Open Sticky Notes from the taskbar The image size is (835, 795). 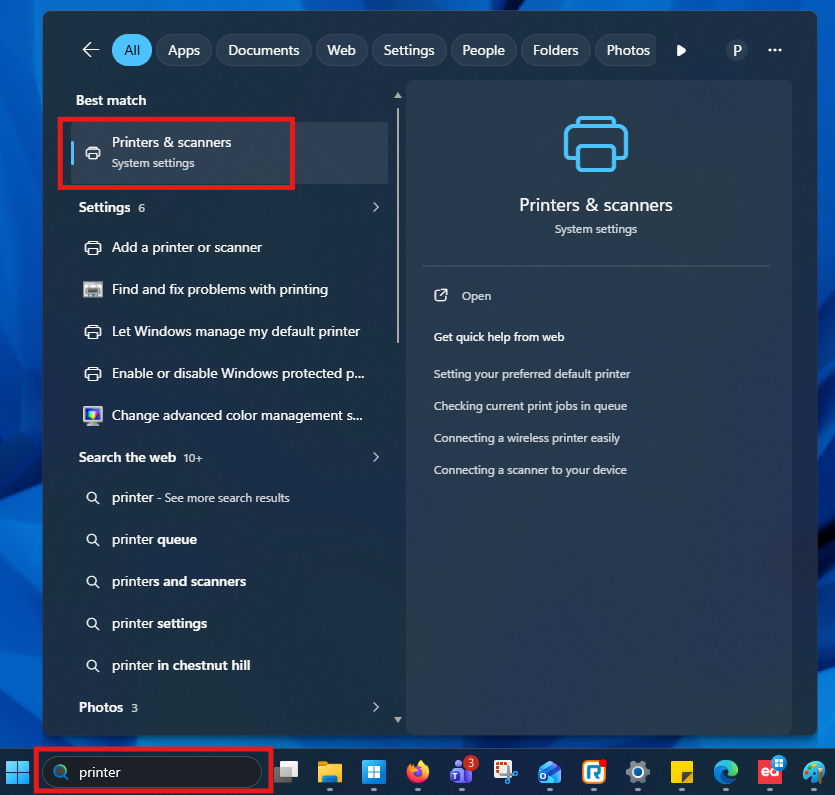point(682,772)
